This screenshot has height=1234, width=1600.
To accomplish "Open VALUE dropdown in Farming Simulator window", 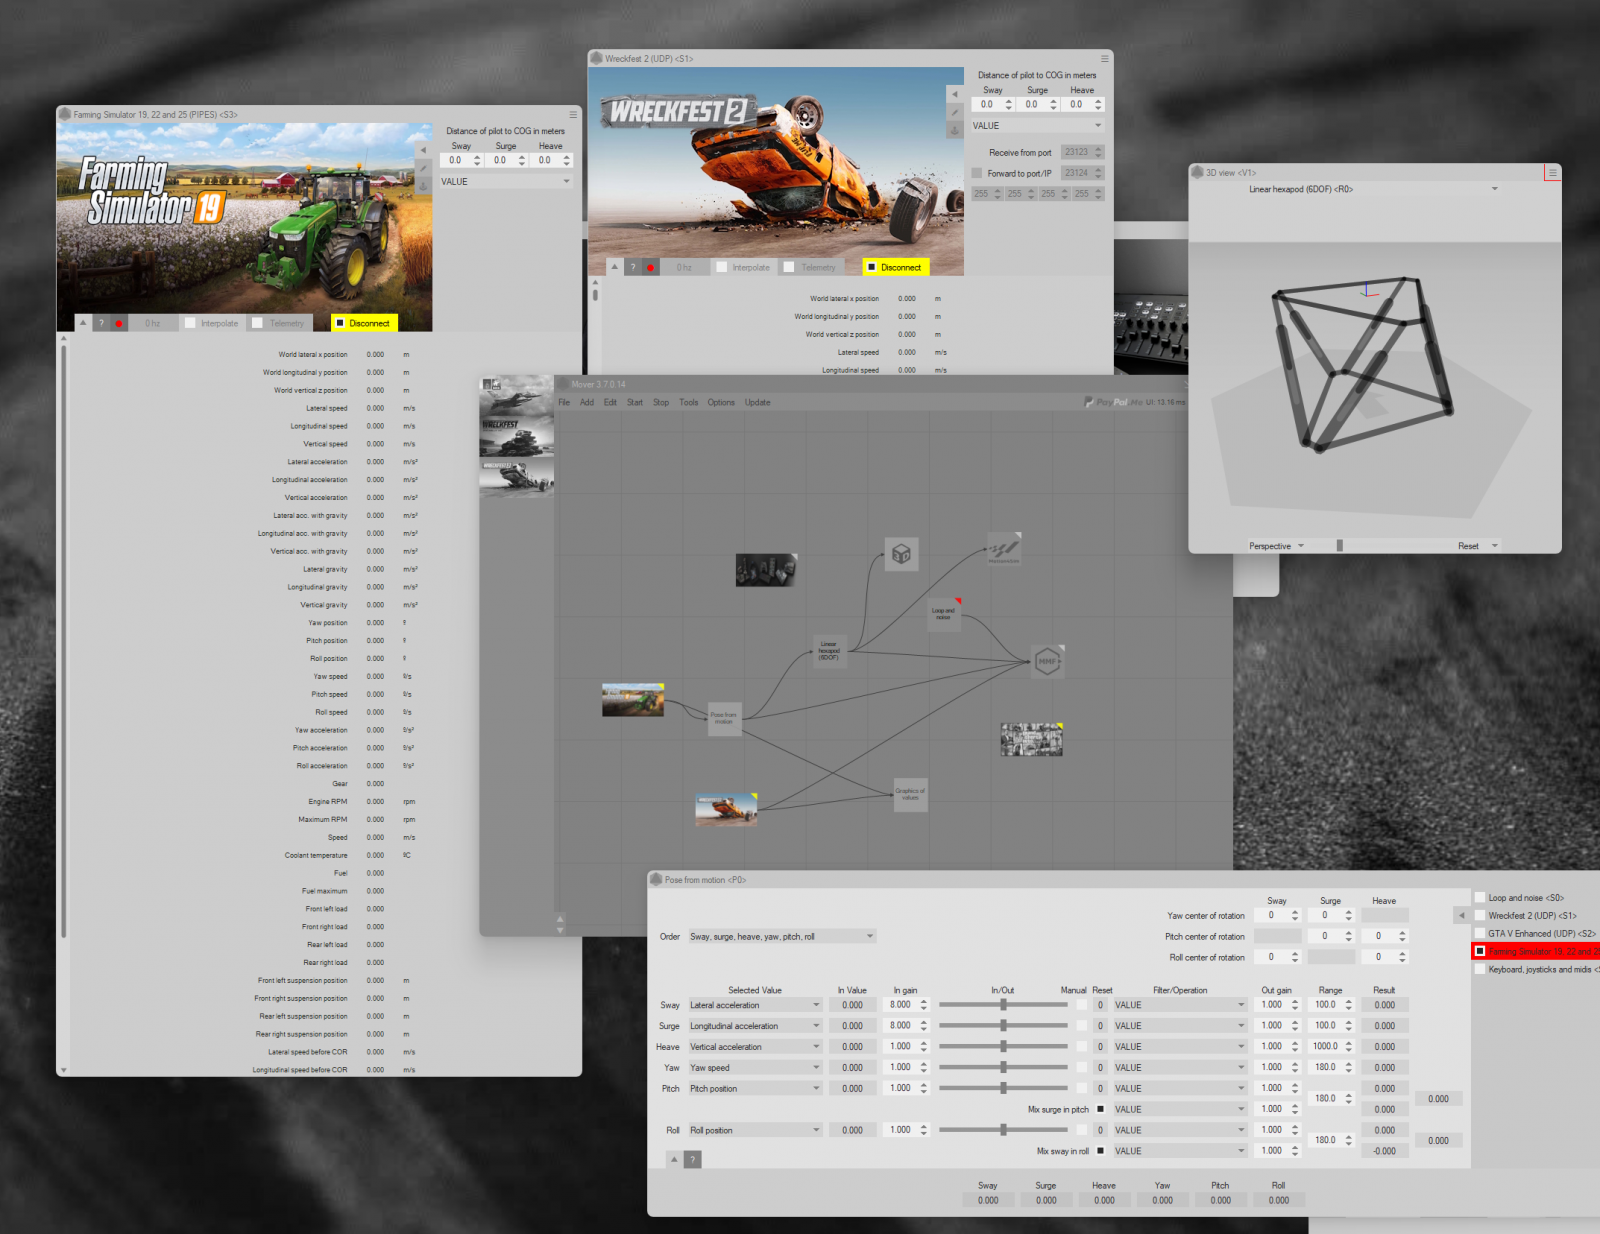I will (506, 181).
